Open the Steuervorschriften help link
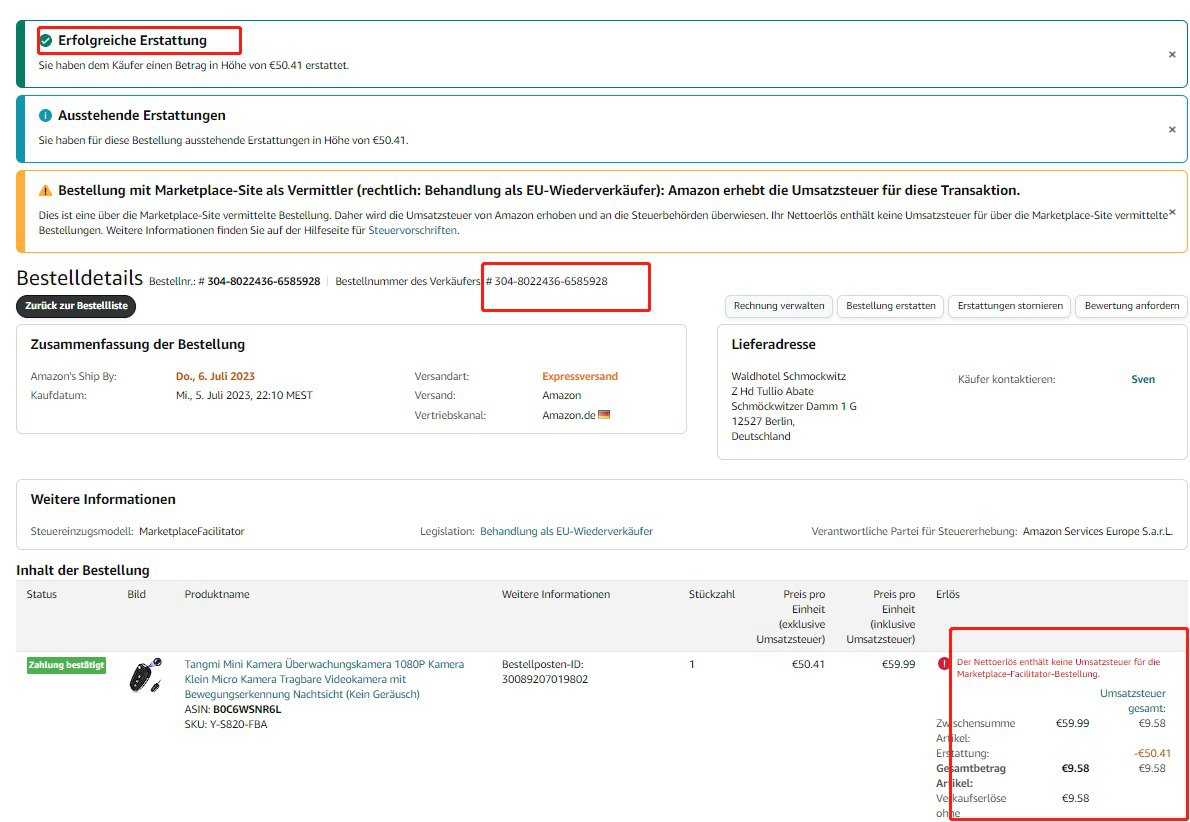Viewport: 1190px width, 822px height. point(413,230)
